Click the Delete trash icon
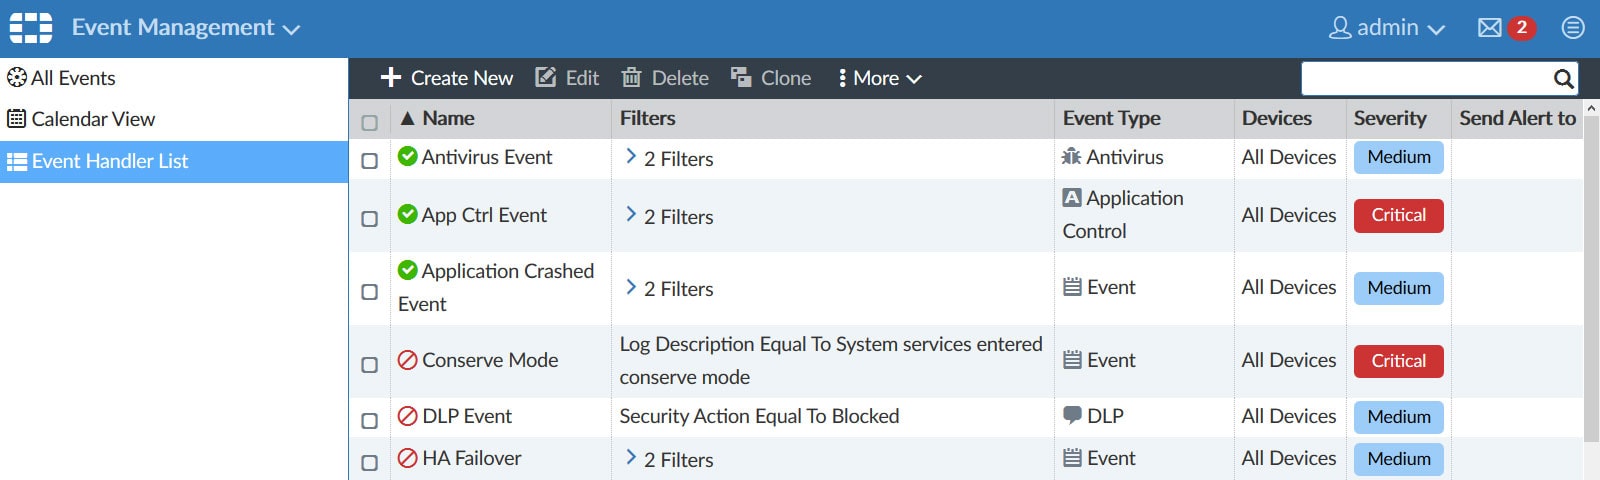This screenshot has height=480, width=1600. point(631,78)
